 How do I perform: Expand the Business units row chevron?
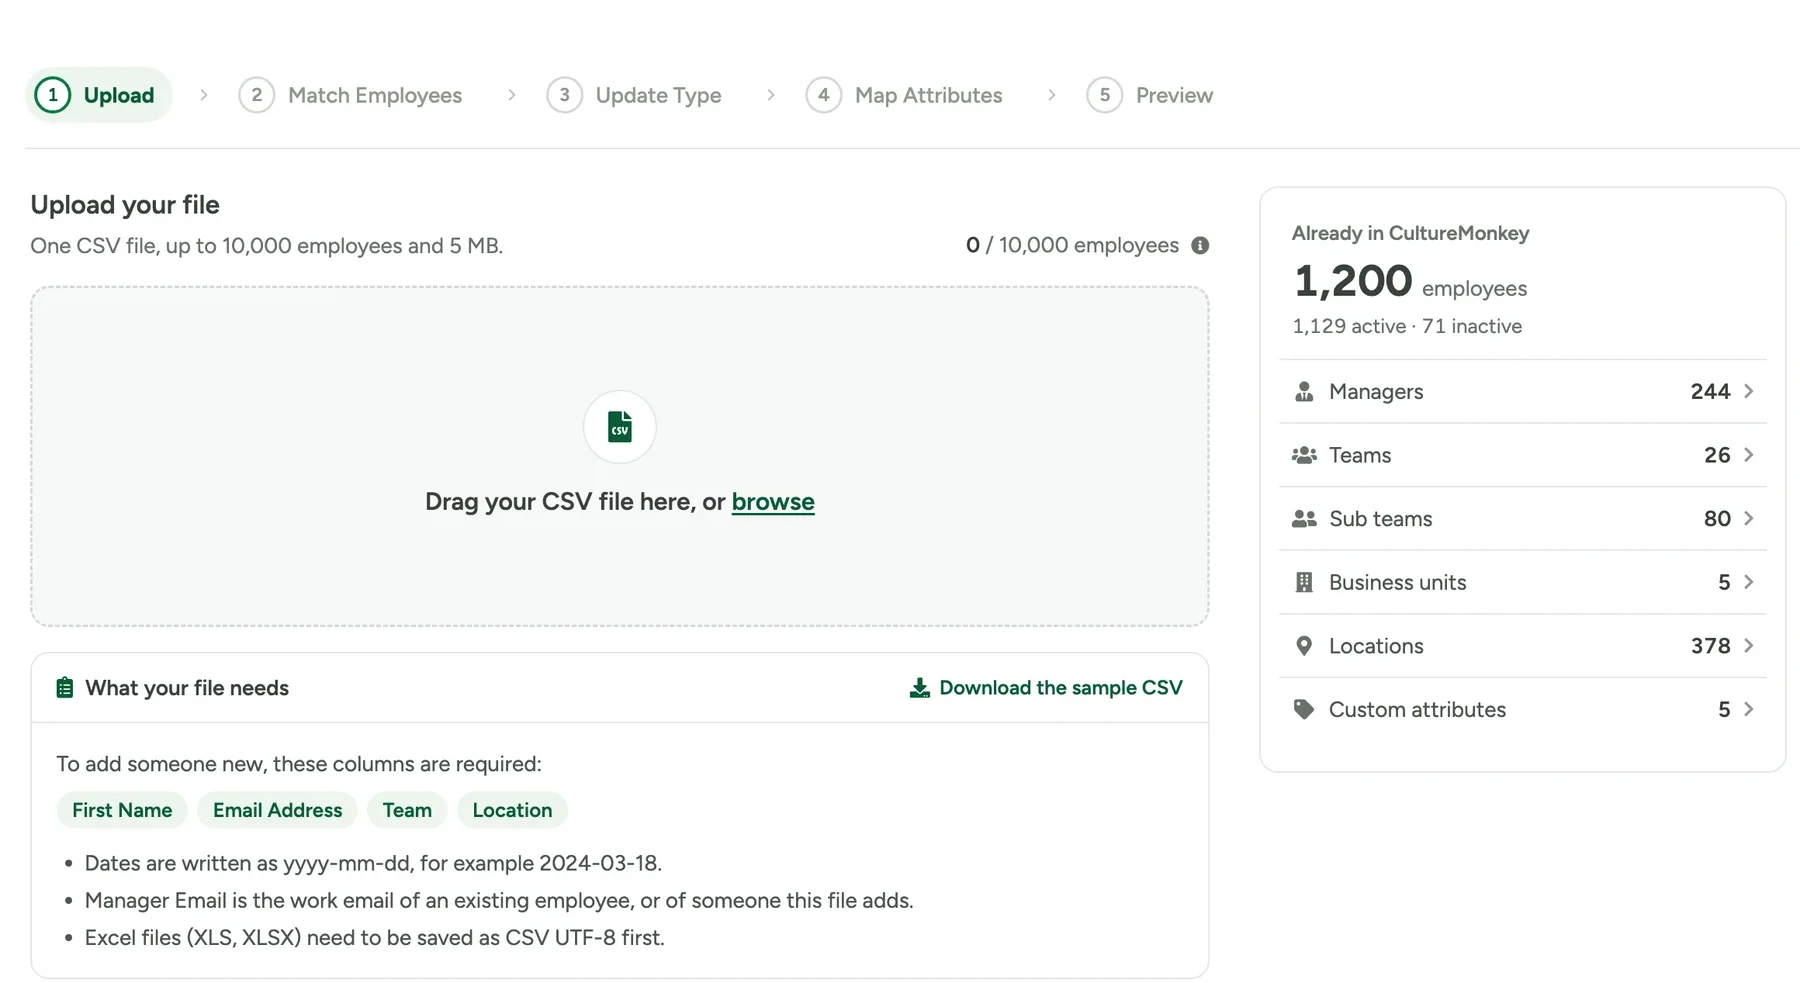click(1749, 582)
